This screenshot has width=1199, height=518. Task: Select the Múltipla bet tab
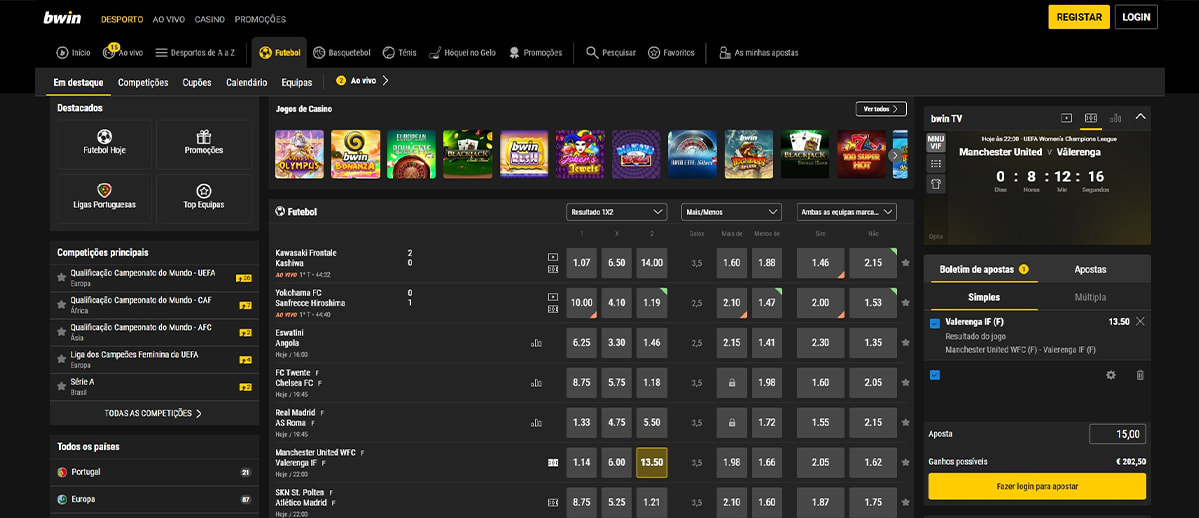pos(1090,297)
